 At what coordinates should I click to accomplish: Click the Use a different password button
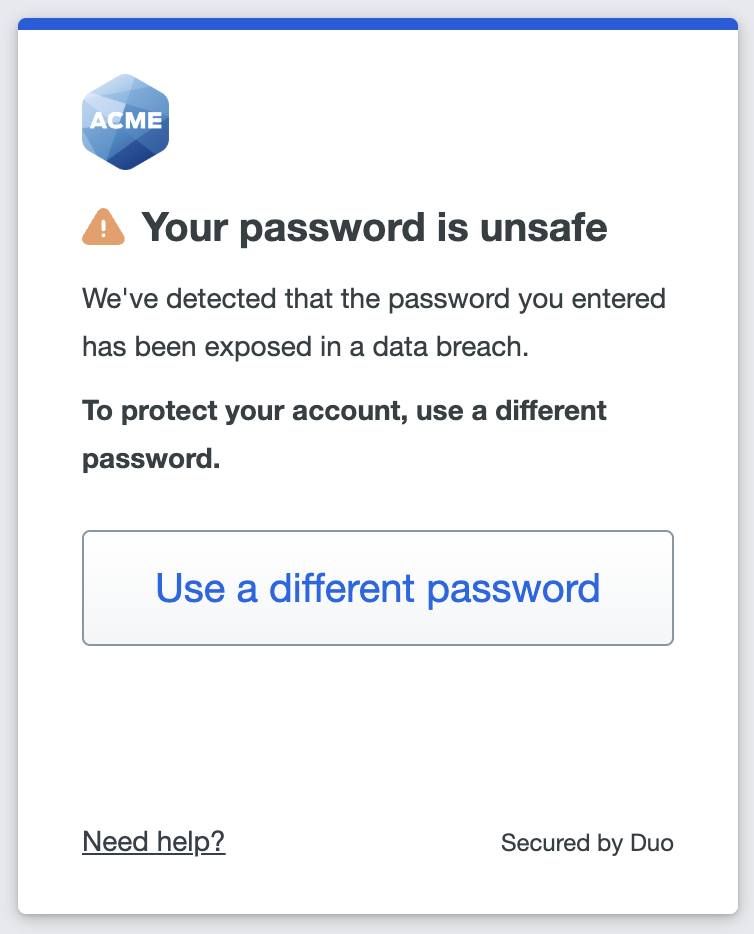pos(377,588)
